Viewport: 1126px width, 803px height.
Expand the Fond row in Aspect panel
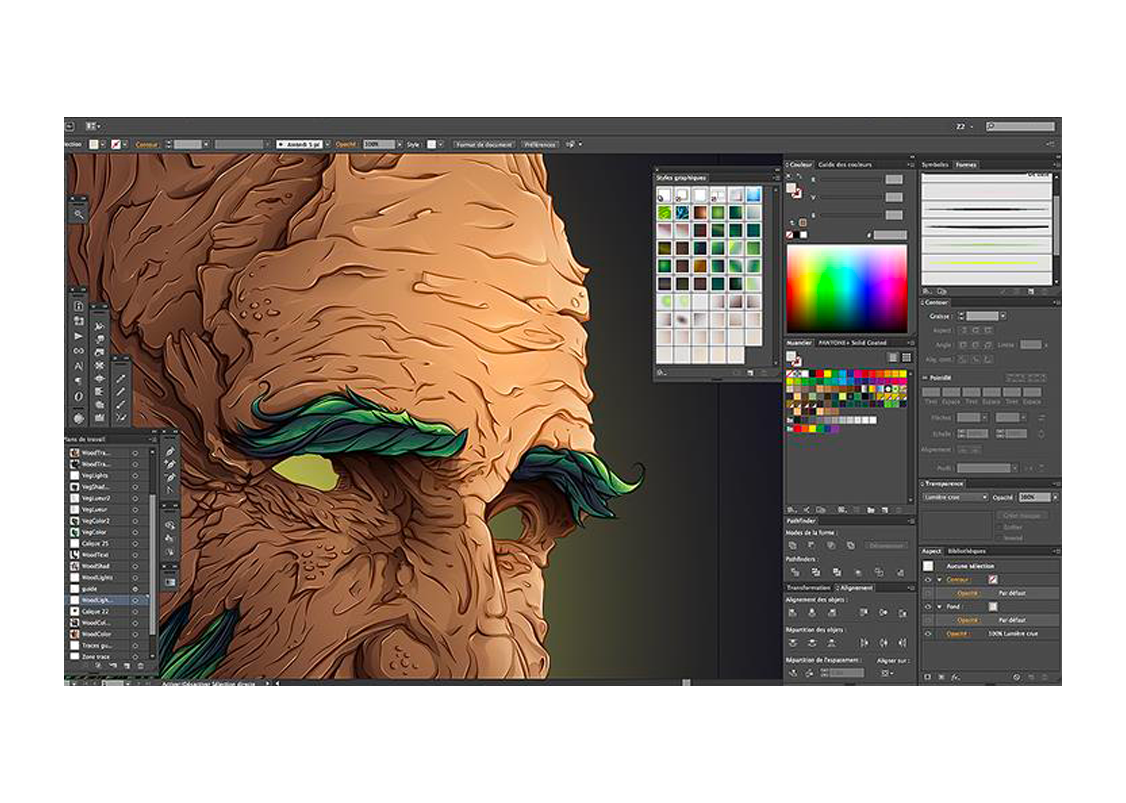point(939,607)
